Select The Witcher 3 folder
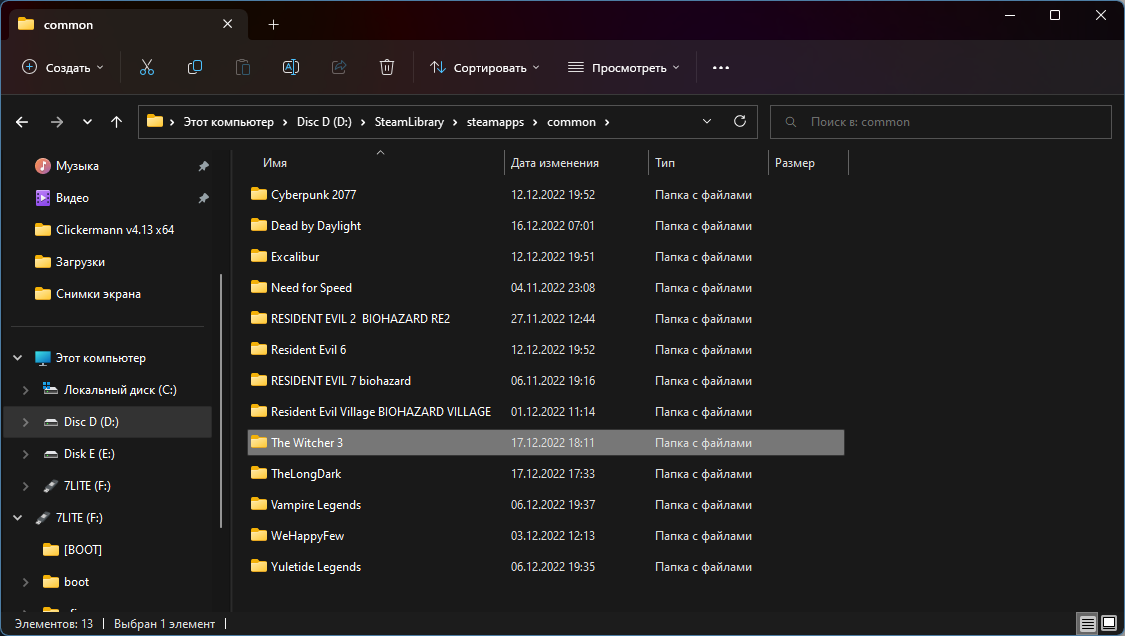1125x636 pixels. click(x=546, y=442)
